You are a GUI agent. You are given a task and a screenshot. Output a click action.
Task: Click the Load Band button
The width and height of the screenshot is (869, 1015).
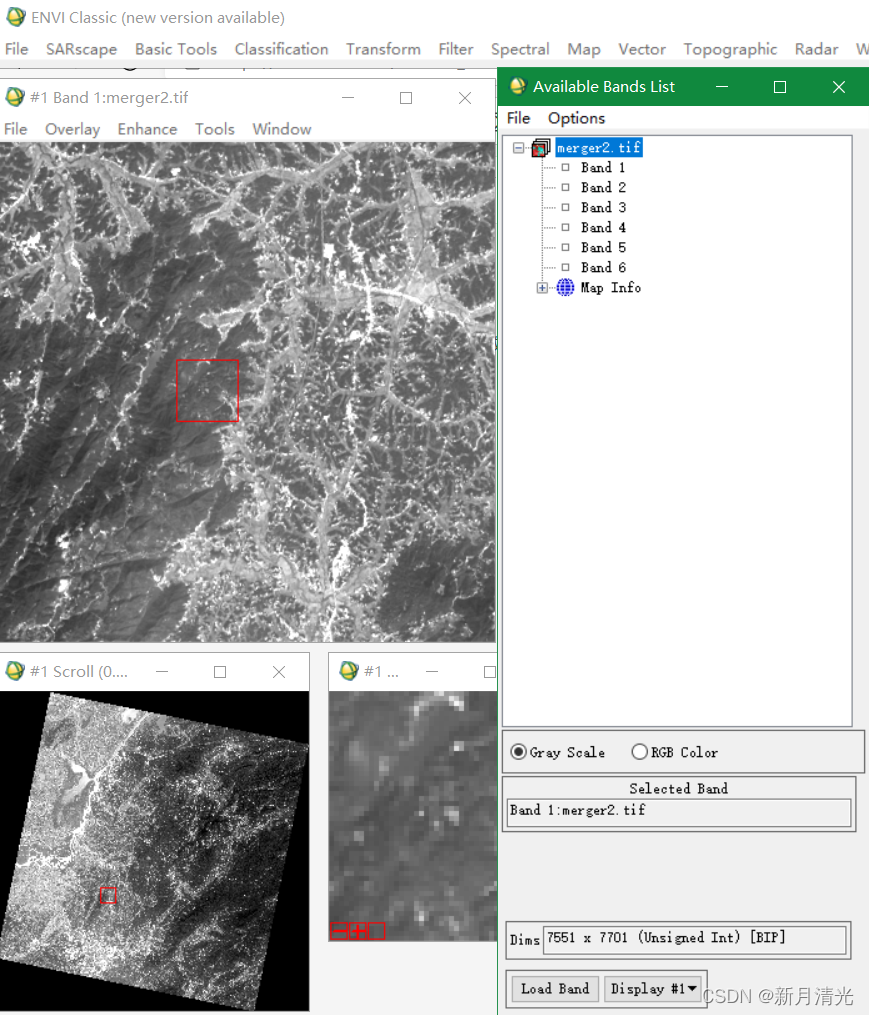point(555,988)
